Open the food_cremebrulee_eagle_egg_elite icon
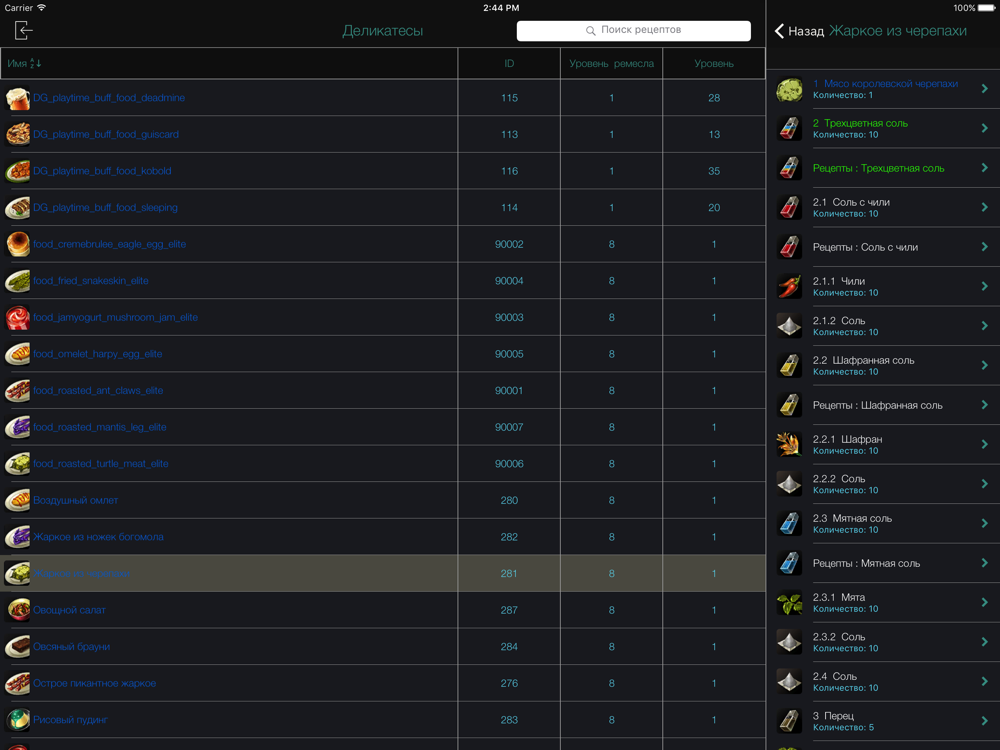The image size is (1000, 750). point(18,244)
